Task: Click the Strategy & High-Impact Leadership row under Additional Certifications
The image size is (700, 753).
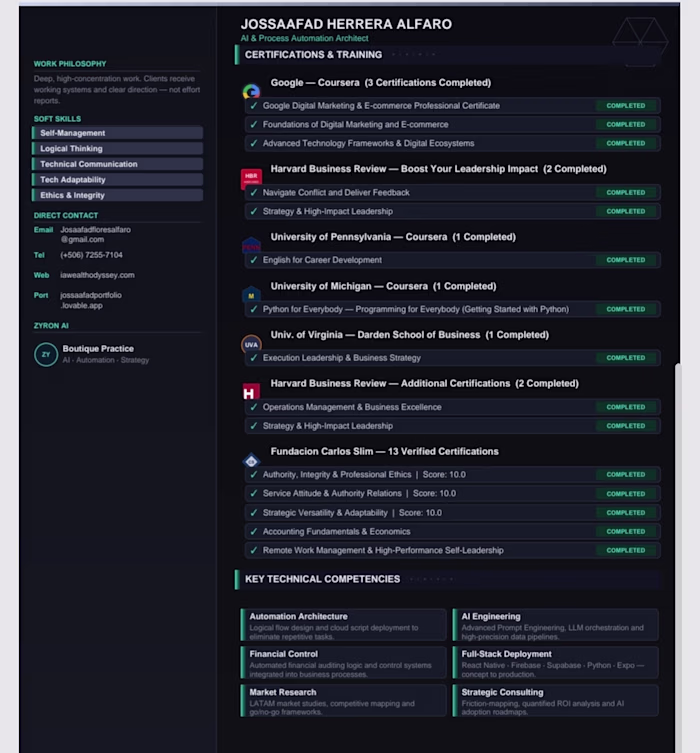Action: (452, 426)
